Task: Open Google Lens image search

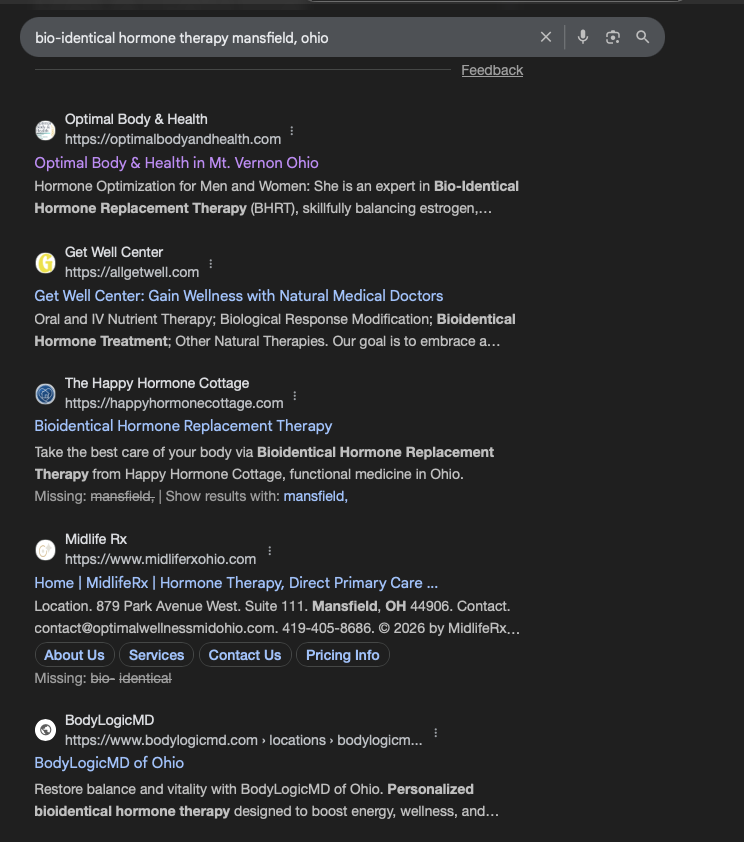Action: pos(615,36)
